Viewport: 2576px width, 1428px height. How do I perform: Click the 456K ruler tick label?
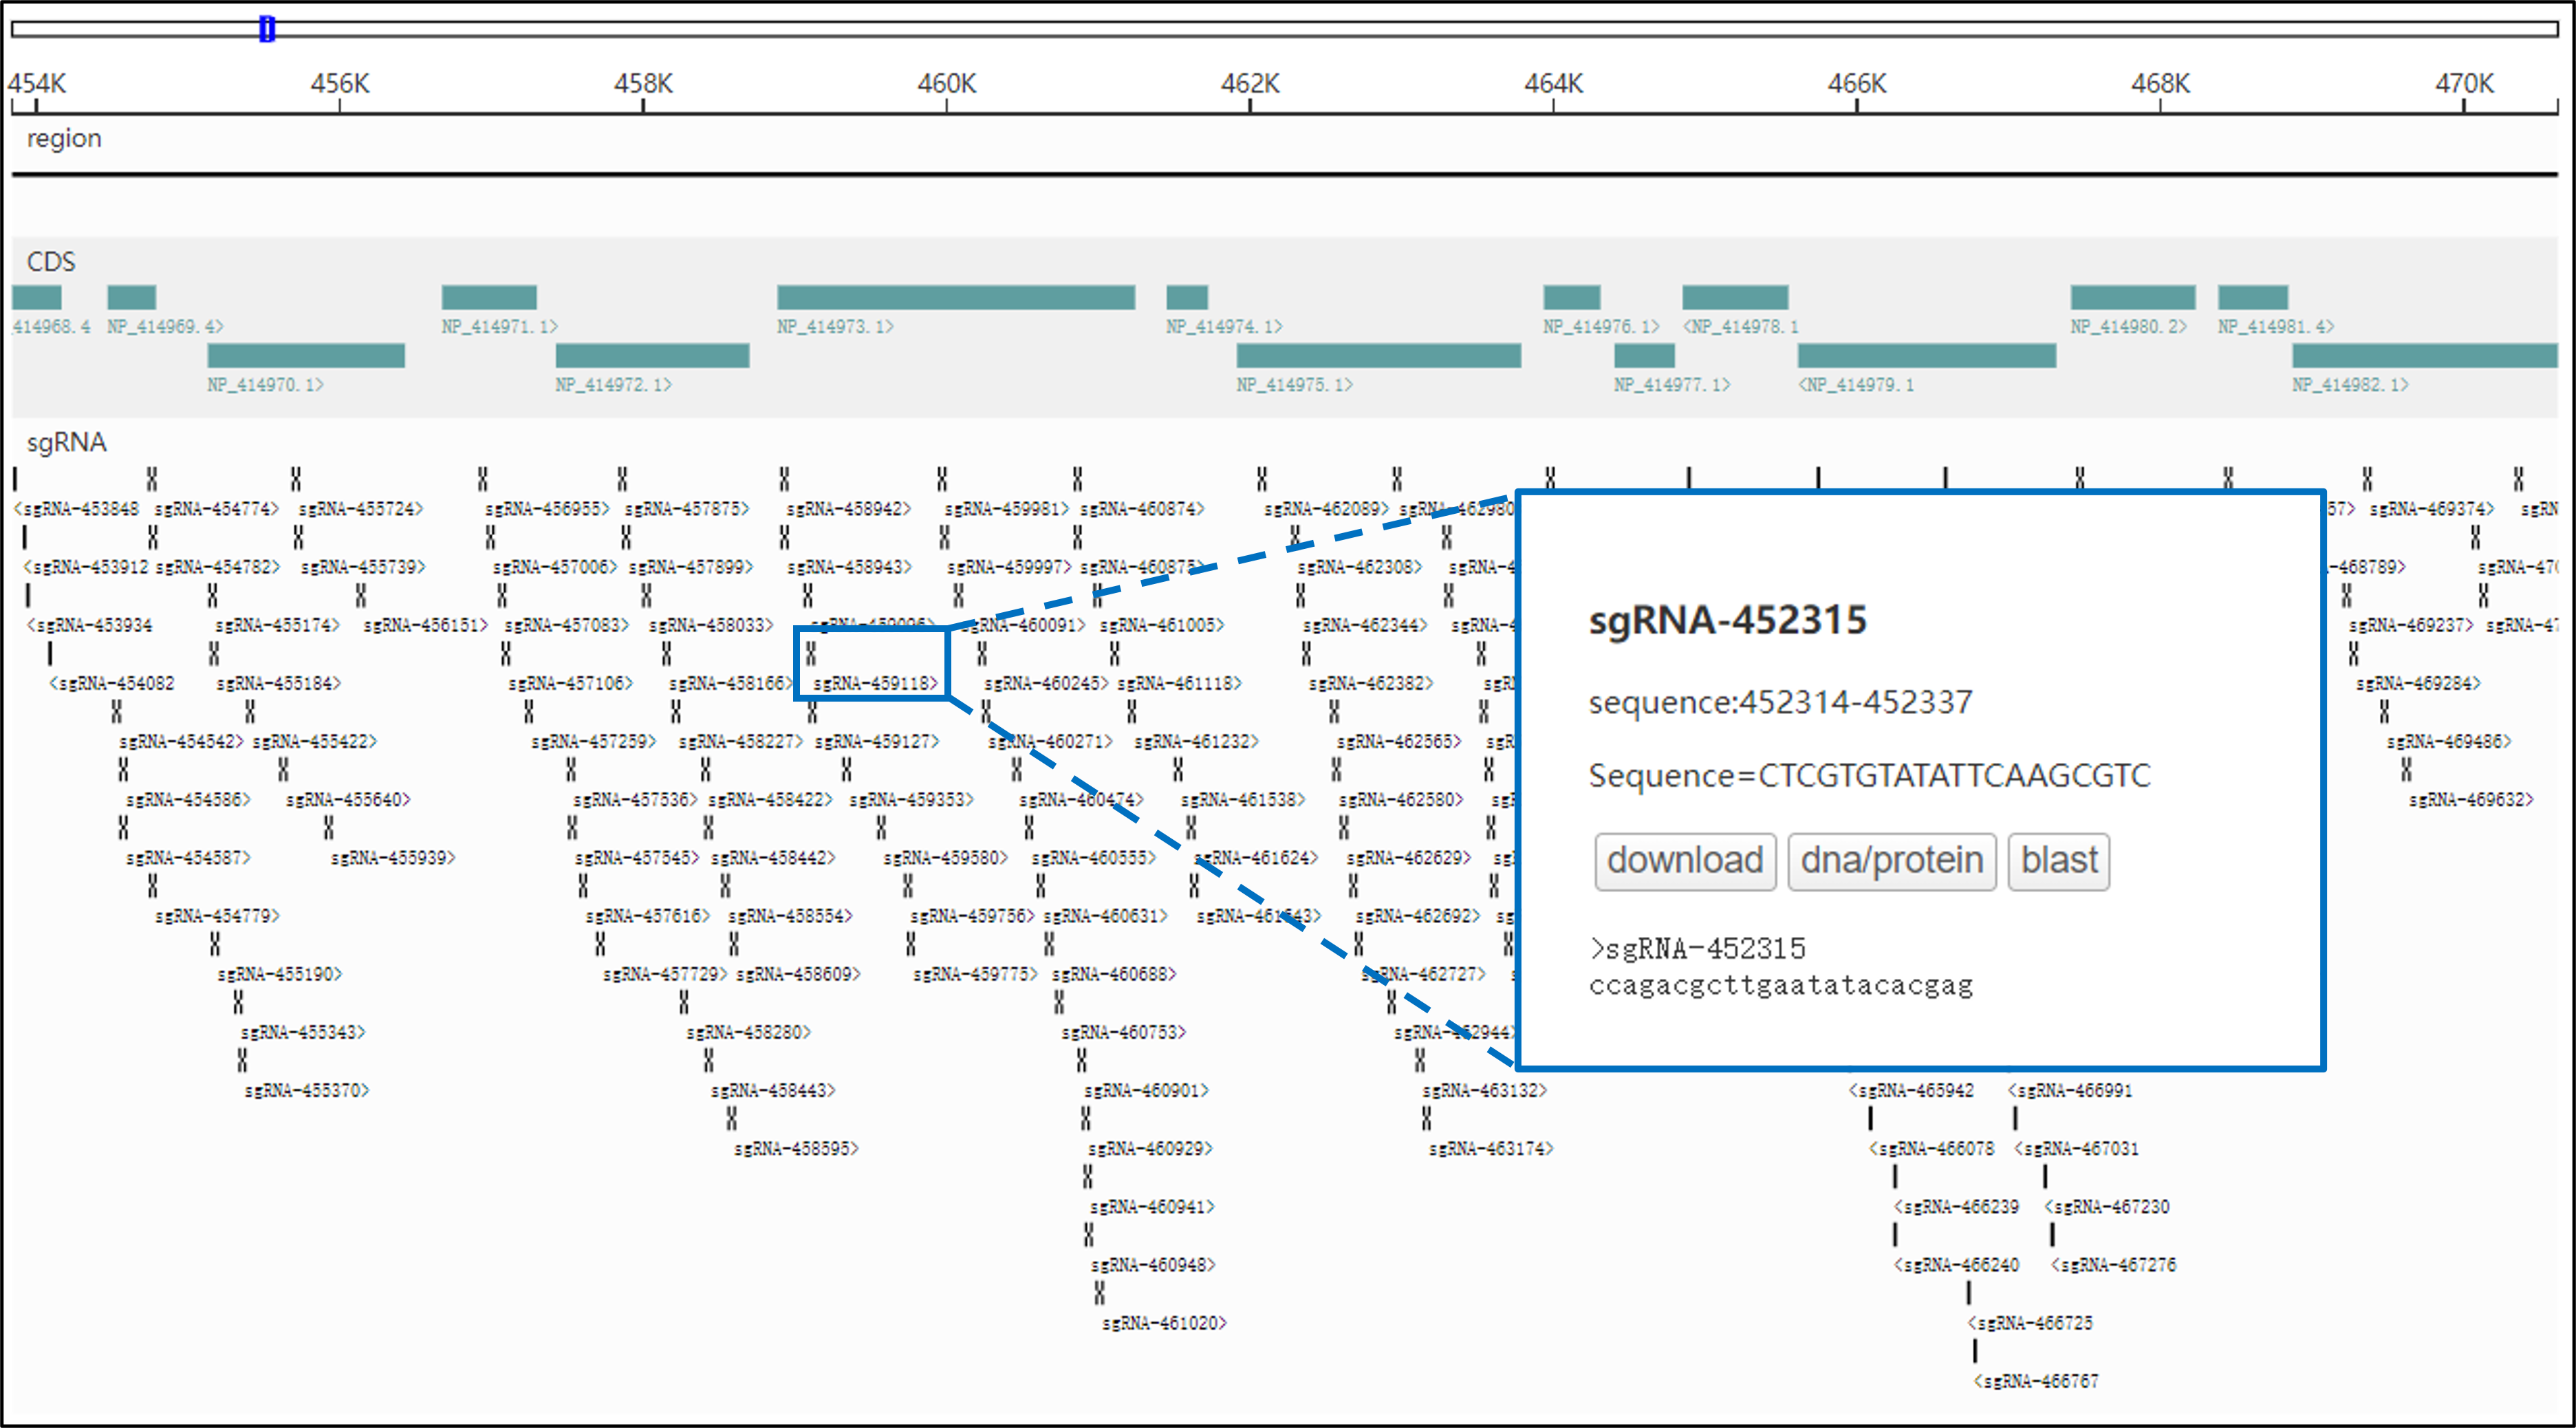340,84
